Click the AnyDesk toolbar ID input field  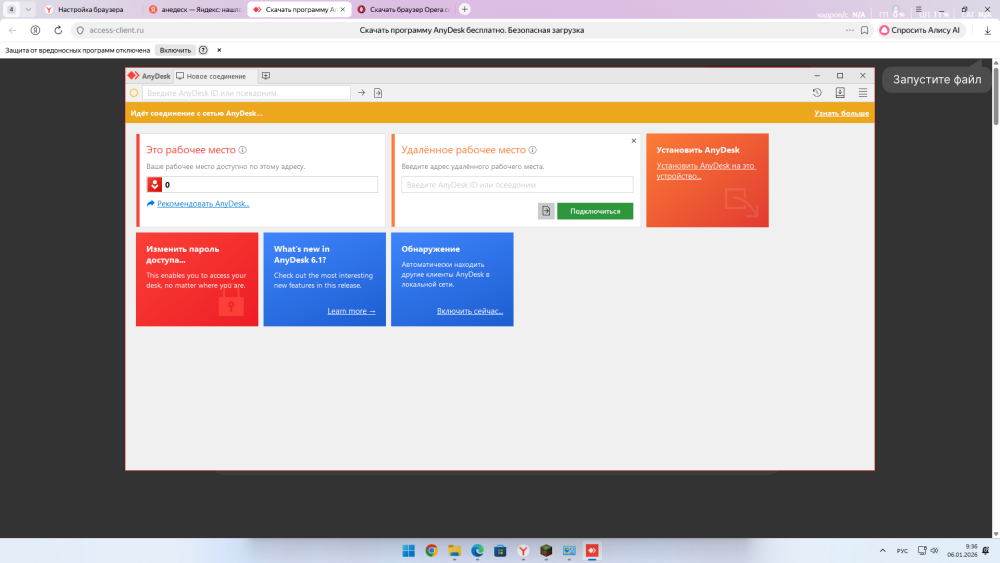tap(246, 93)
